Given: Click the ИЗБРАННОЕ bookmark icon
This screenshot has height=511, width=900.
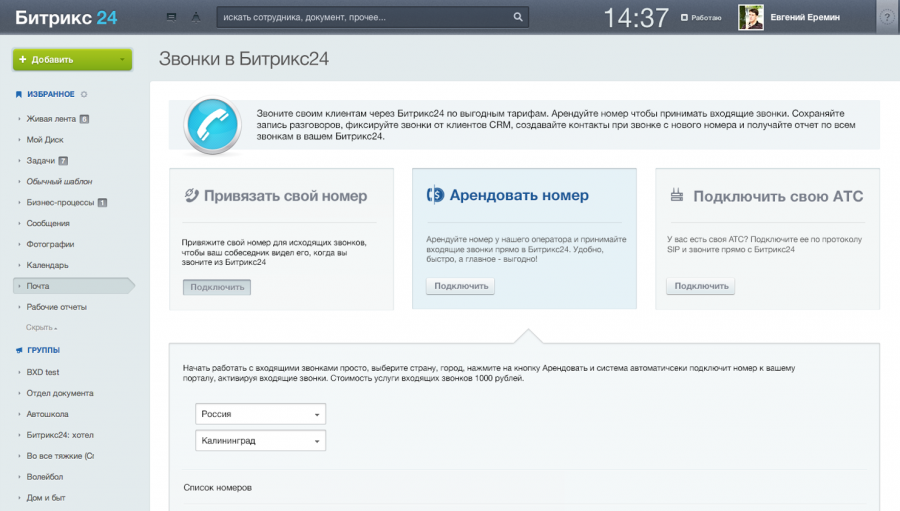Looking at the screenshot, I should [18, 94].
